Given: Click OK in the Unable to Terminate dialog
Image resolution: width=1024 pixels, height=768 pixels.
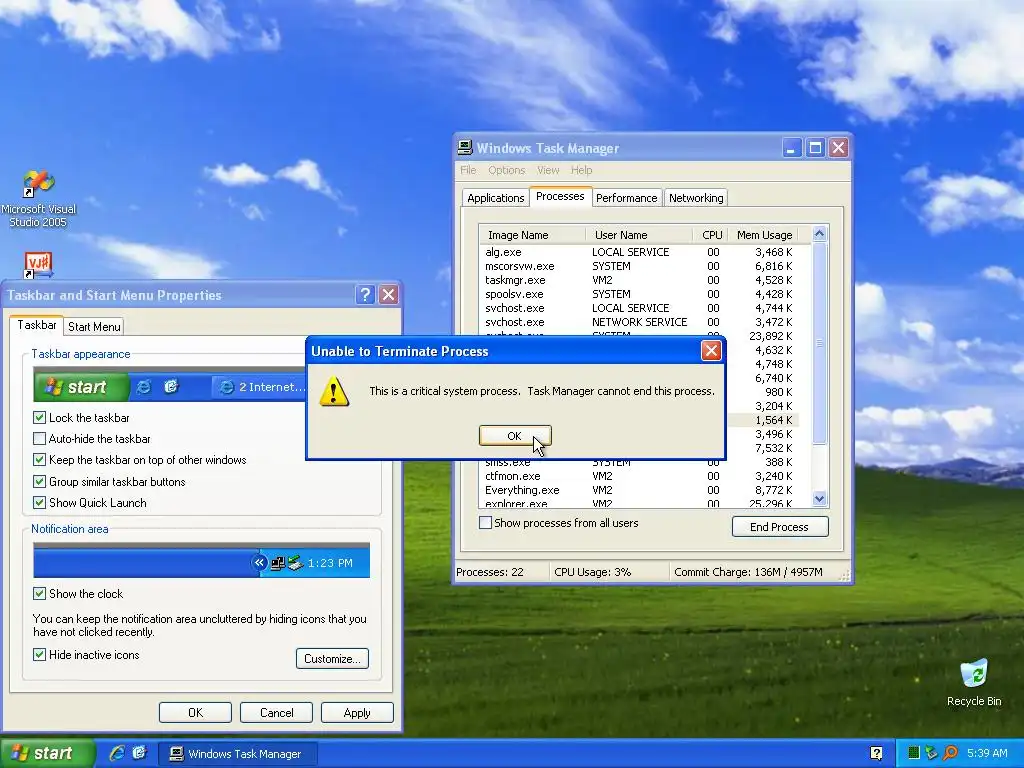Looking at the screenshot, I should point(515,436).
